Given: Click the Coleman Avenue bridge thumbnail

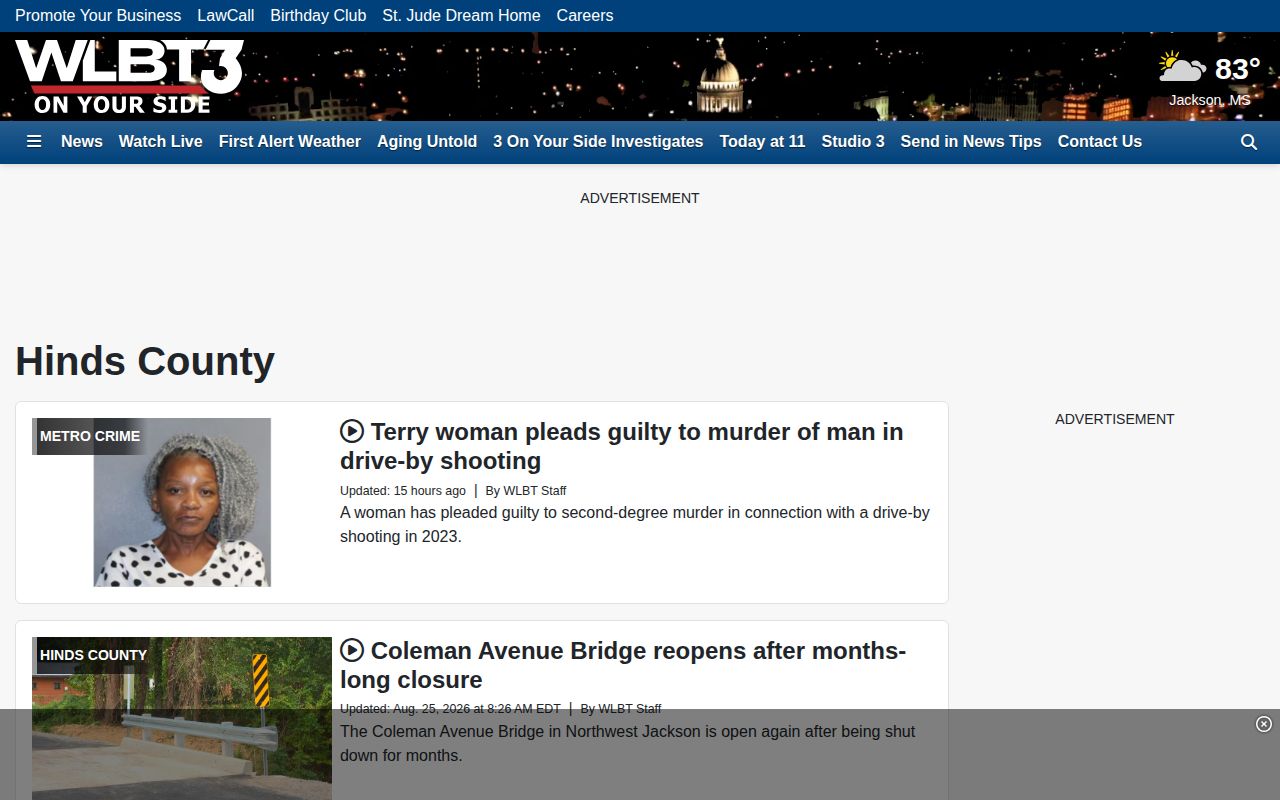Looking at the screenshot, I should (182, 718).
